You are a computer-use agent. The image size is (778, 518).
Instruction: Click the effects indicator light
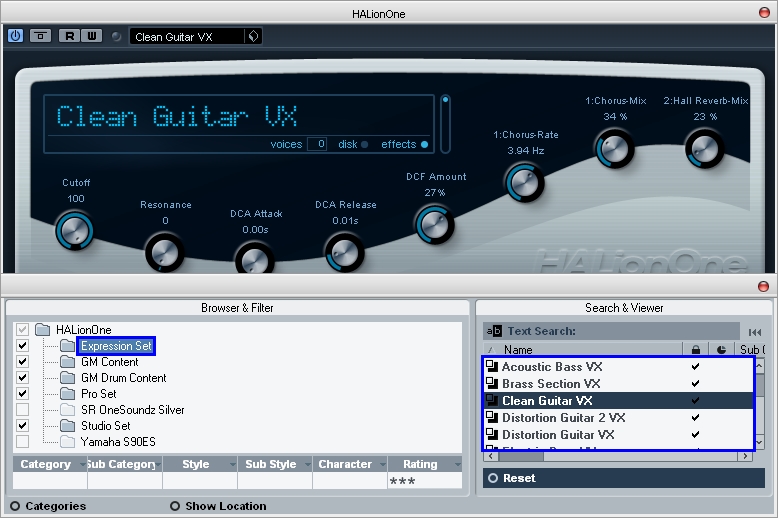point(424,144)
